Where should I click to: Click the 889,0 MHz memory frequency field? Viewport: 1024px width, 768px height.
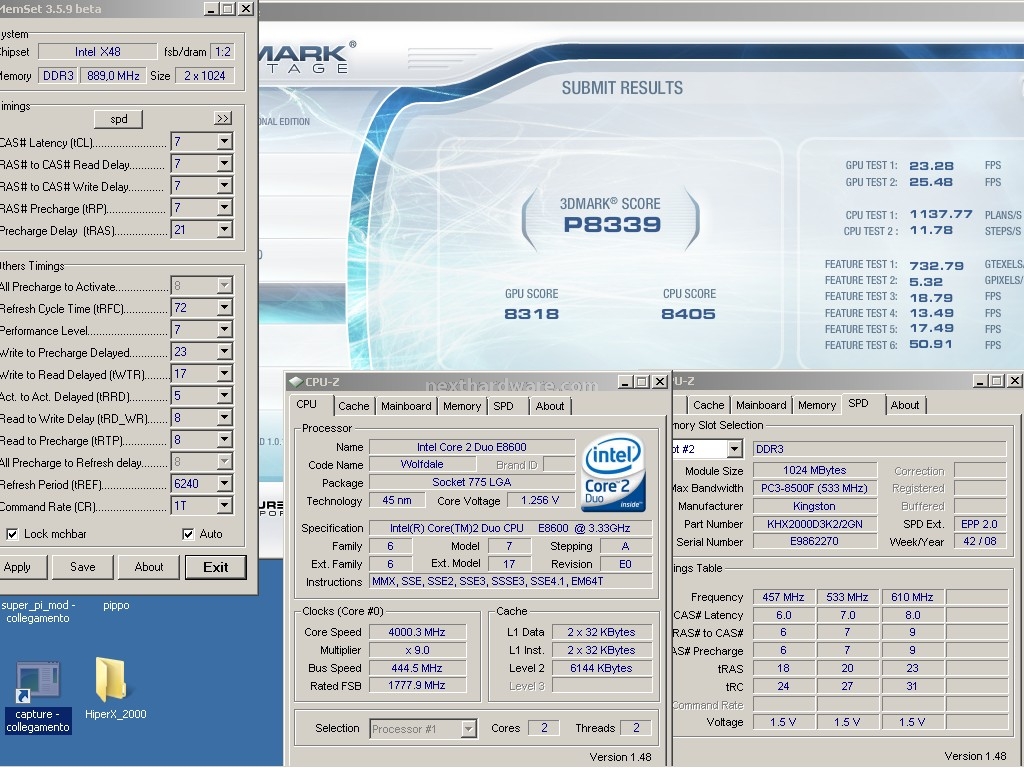point(113,76)
